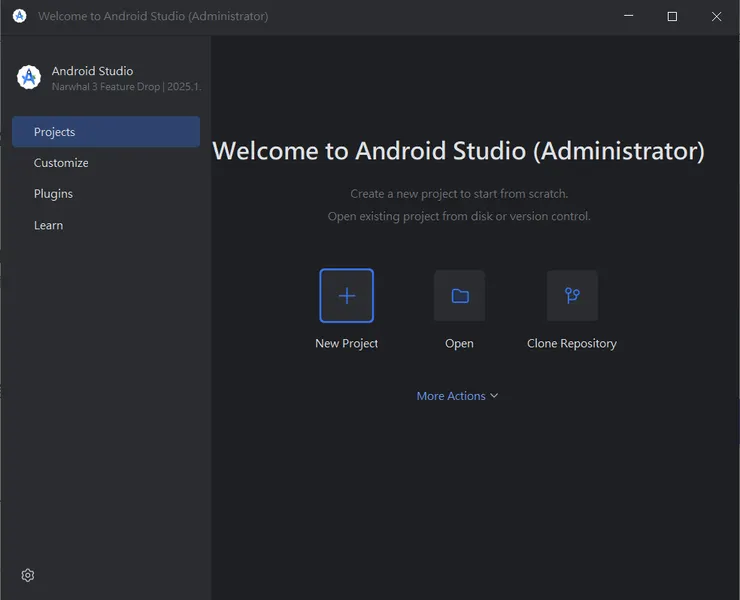Minimize the Welcome to Android Studio window
This screenshot has width=740, height=600.
point(628,16)
